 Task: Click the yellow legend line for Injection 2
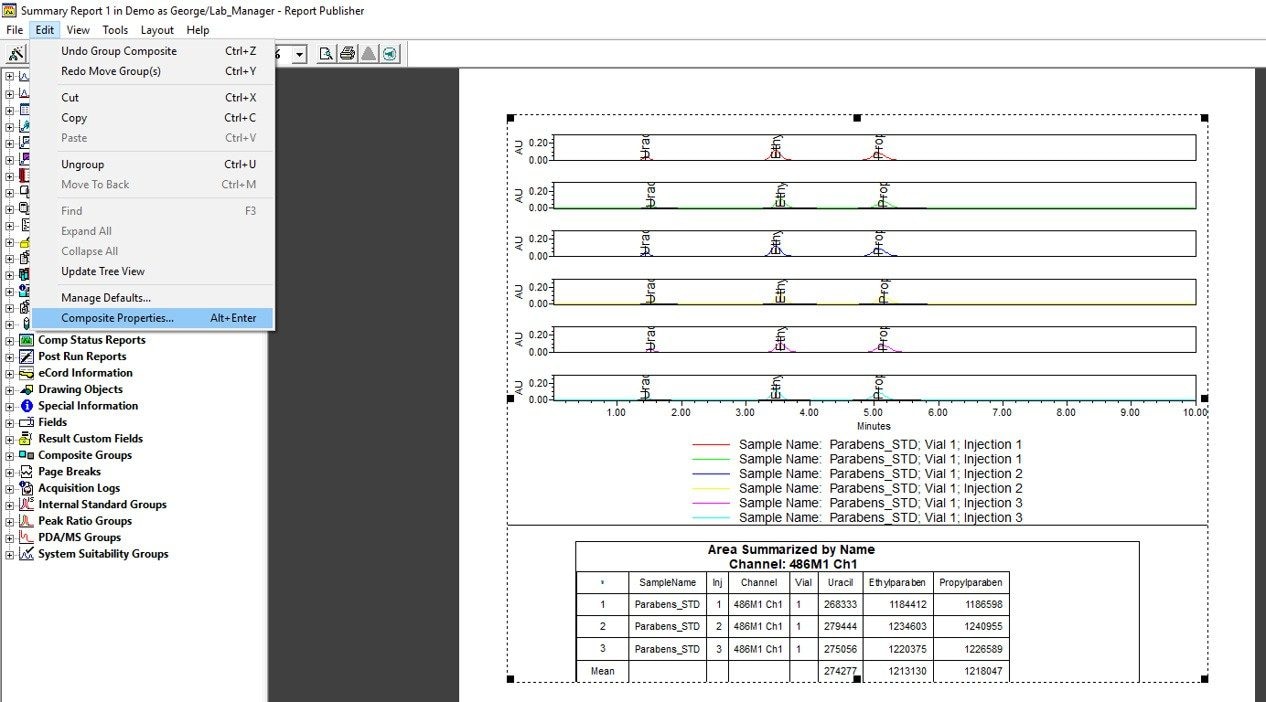click(x=711, y=488)
